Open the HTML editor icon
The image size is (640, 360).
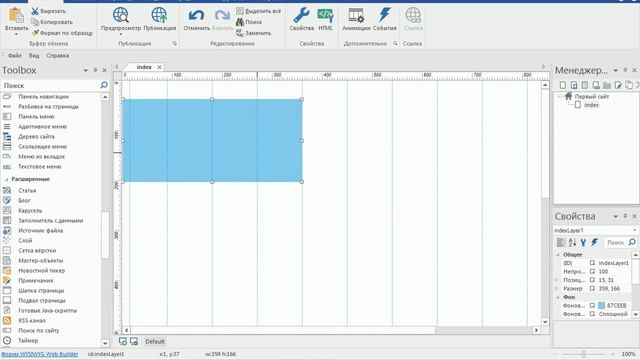point(325,16)
